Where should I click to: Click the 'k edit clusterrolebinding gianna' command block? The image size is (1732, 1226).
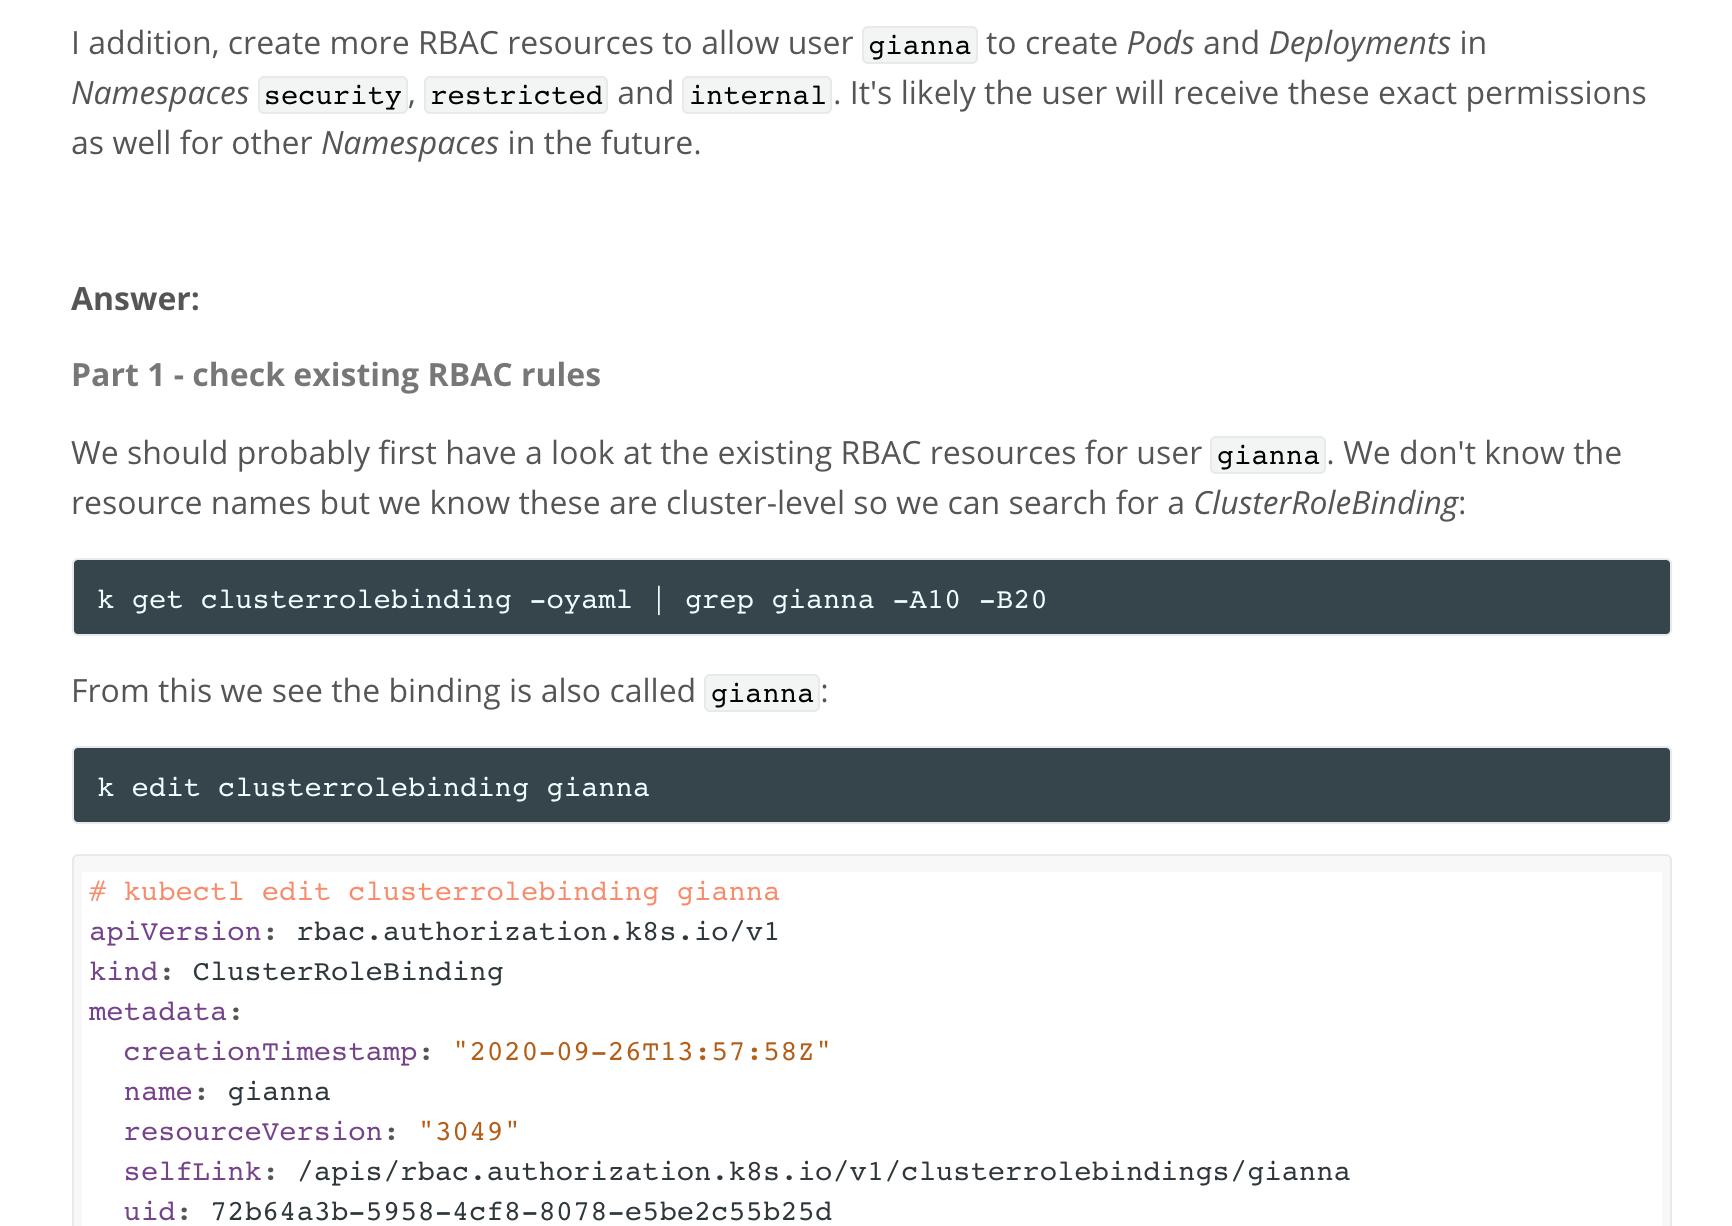coord(373,787)
